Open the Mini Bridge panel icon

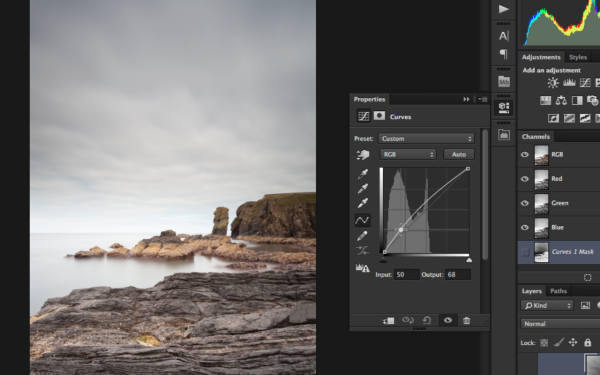(504, 81)
